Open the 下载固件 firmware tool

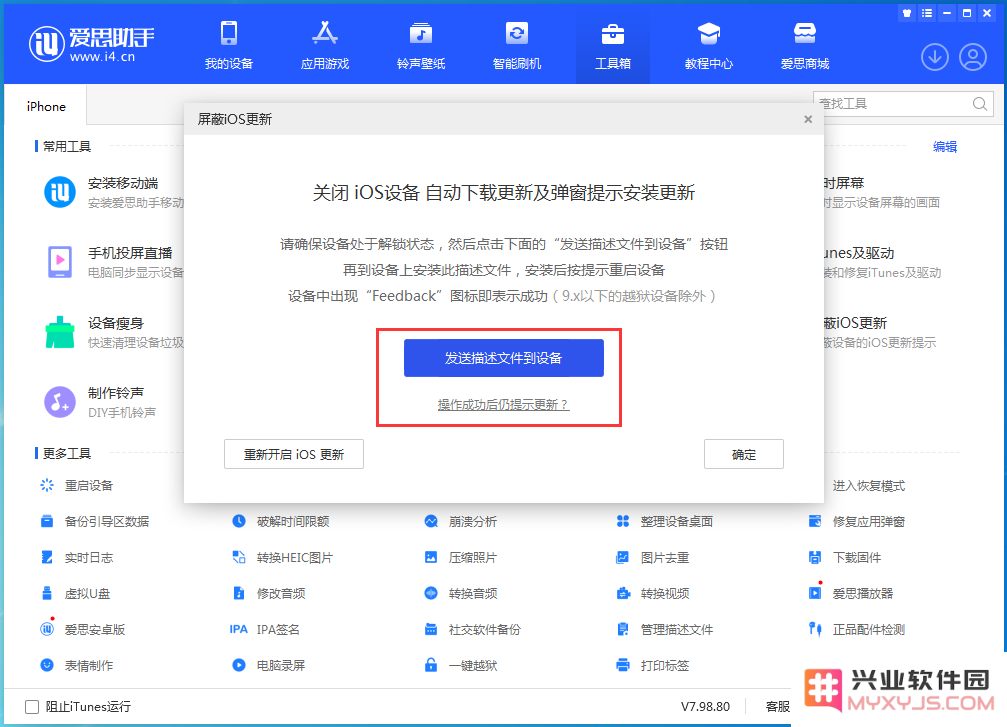(845, 557)
